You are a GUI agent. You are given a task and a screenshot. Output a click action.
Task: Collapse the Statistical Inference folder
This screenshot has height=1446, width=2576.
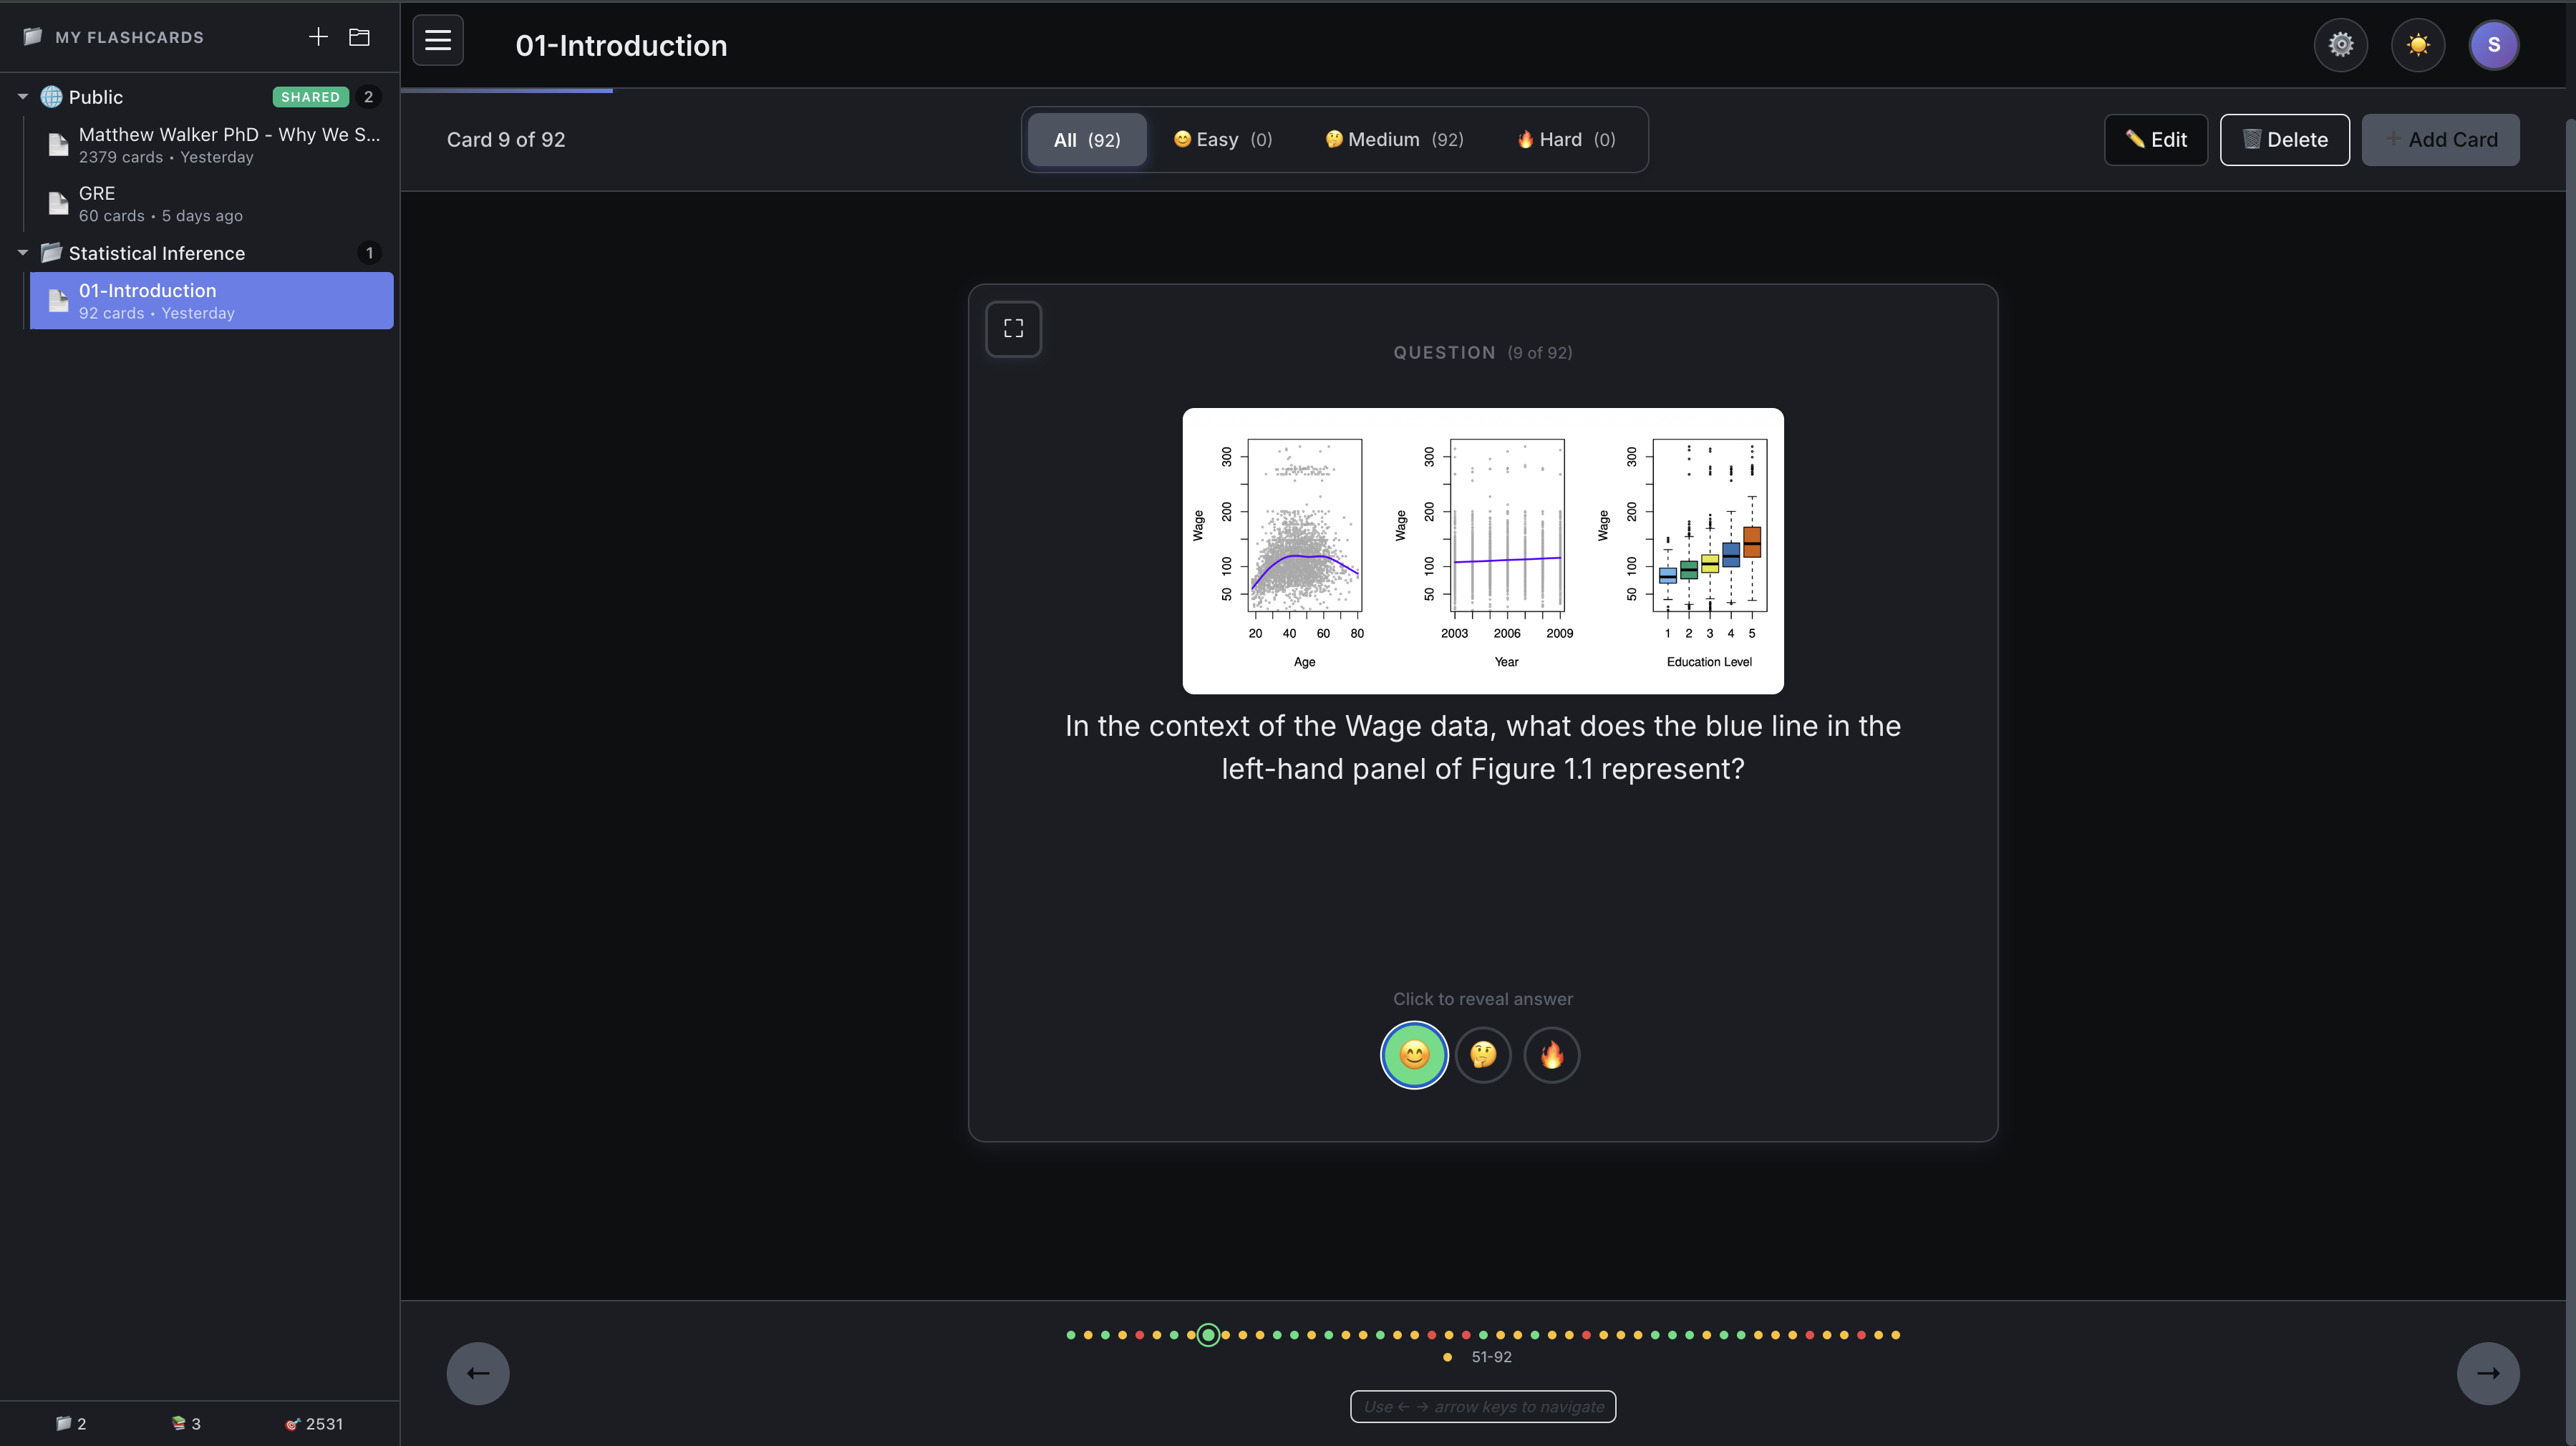point(22,253)
